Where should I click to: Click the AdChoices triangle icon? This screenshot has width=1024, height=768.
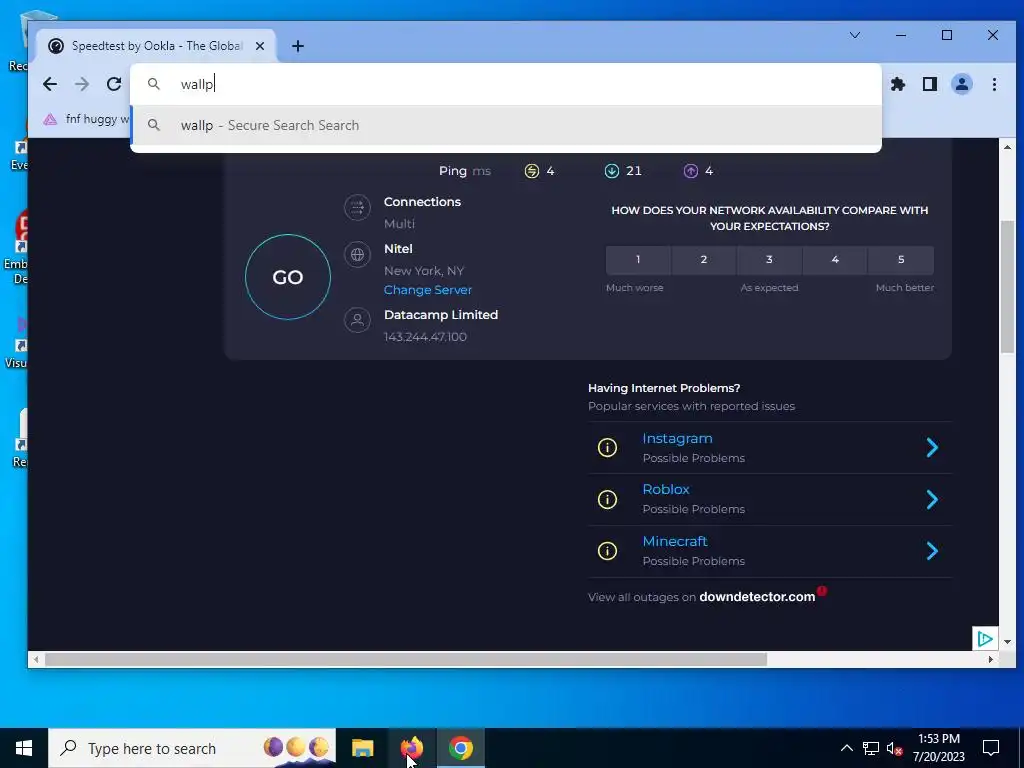tap(985, 639)
